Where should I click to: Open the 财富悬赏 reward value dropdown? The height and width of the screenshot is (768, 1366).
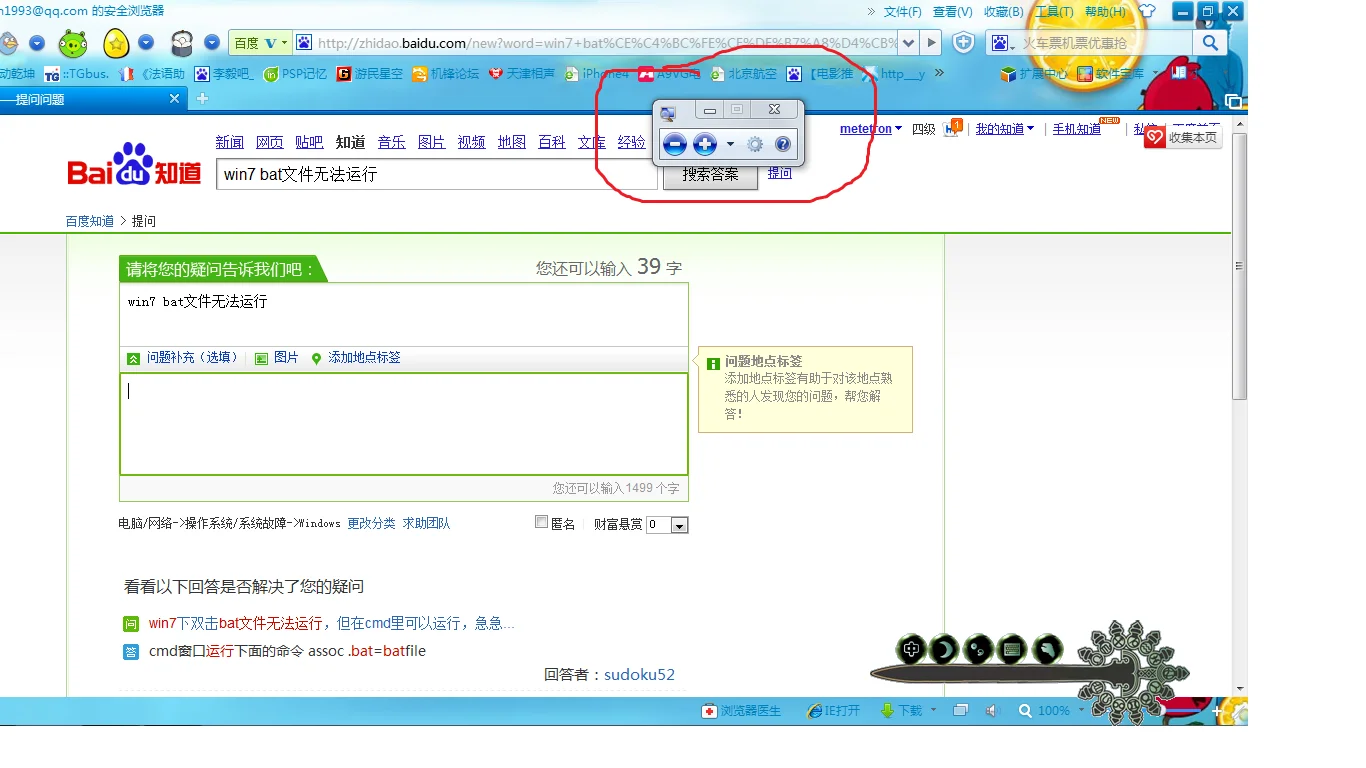[x=681, y=524]
